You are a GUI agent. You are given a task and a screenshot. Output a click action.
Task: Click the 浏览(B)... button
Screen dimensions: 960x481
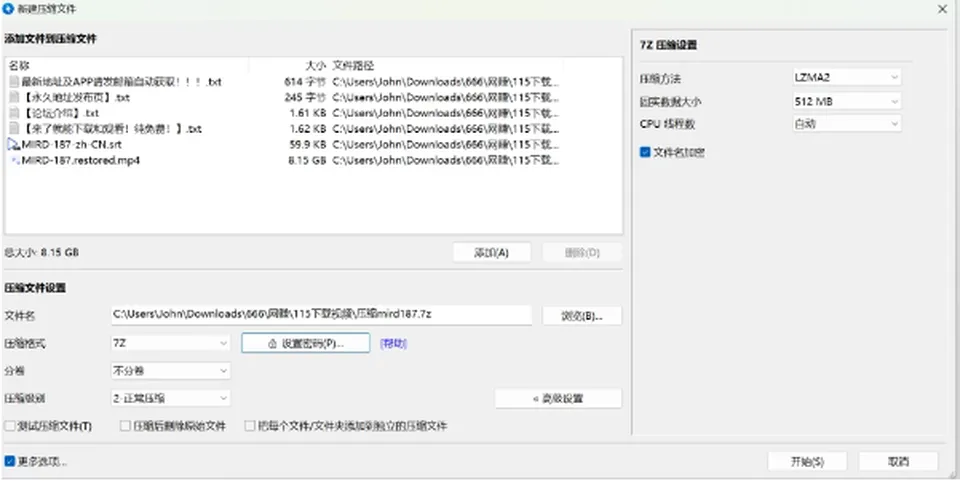[x=582, y=316]
